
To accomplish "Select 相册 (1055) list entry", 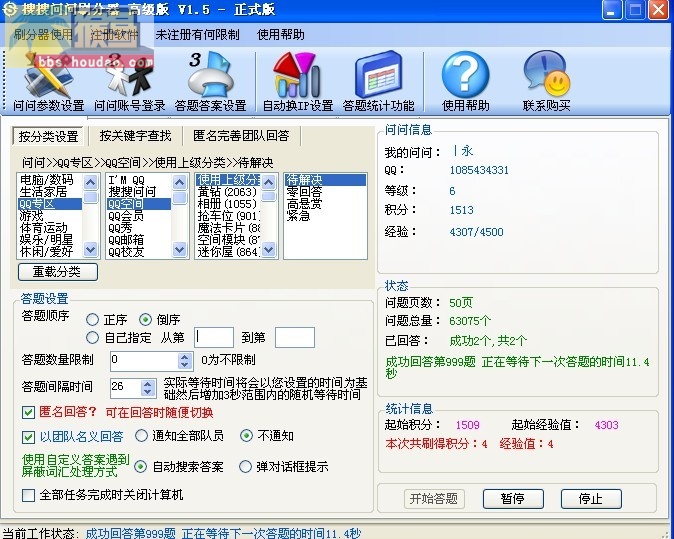I will pyautogui.click(x=228, y=204).
